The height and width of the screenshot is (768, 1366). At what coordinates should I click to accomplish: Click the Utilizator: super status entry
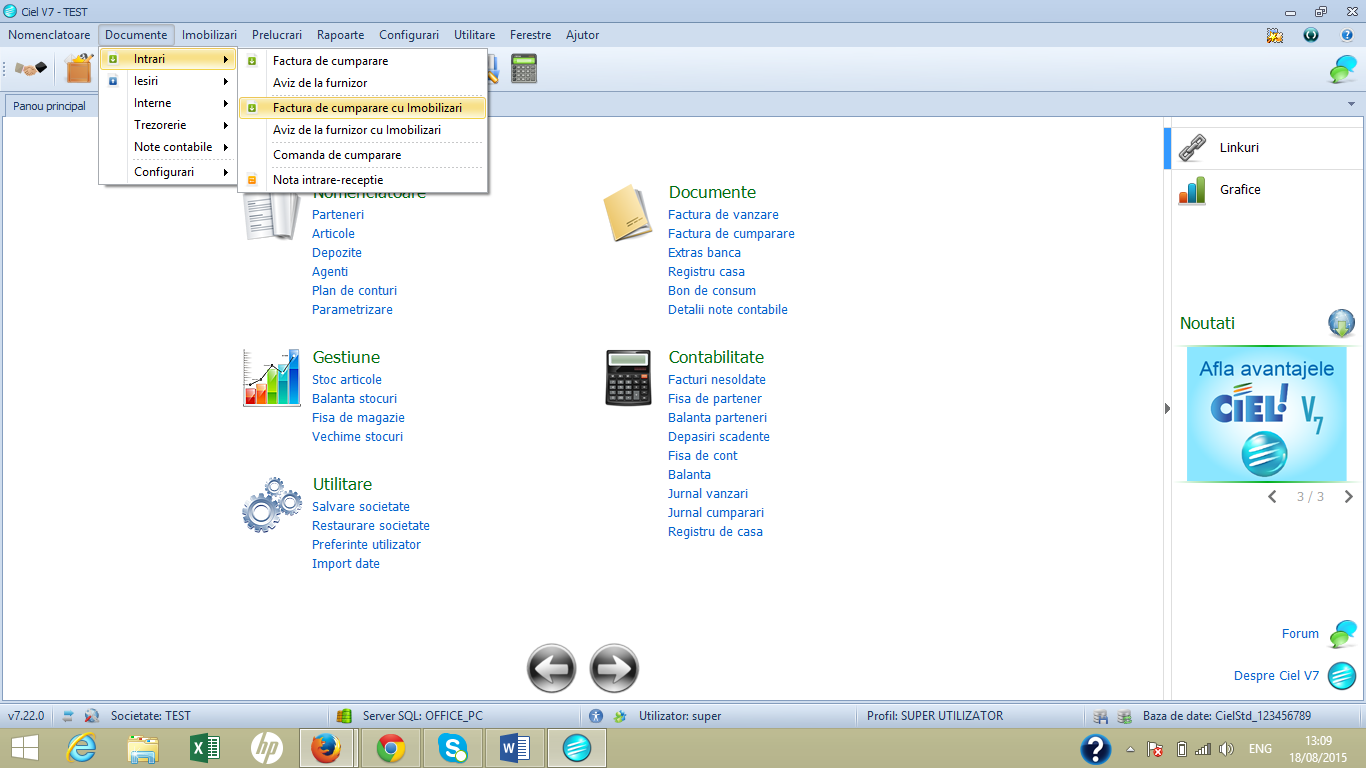click(x=680, y=716)
